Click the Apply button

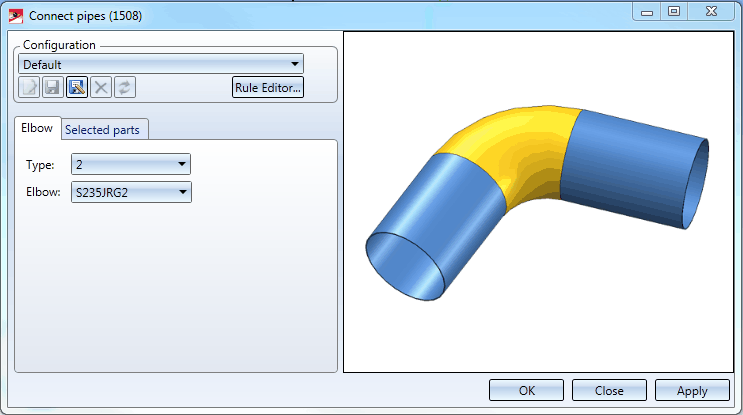(x=692, y=390)
